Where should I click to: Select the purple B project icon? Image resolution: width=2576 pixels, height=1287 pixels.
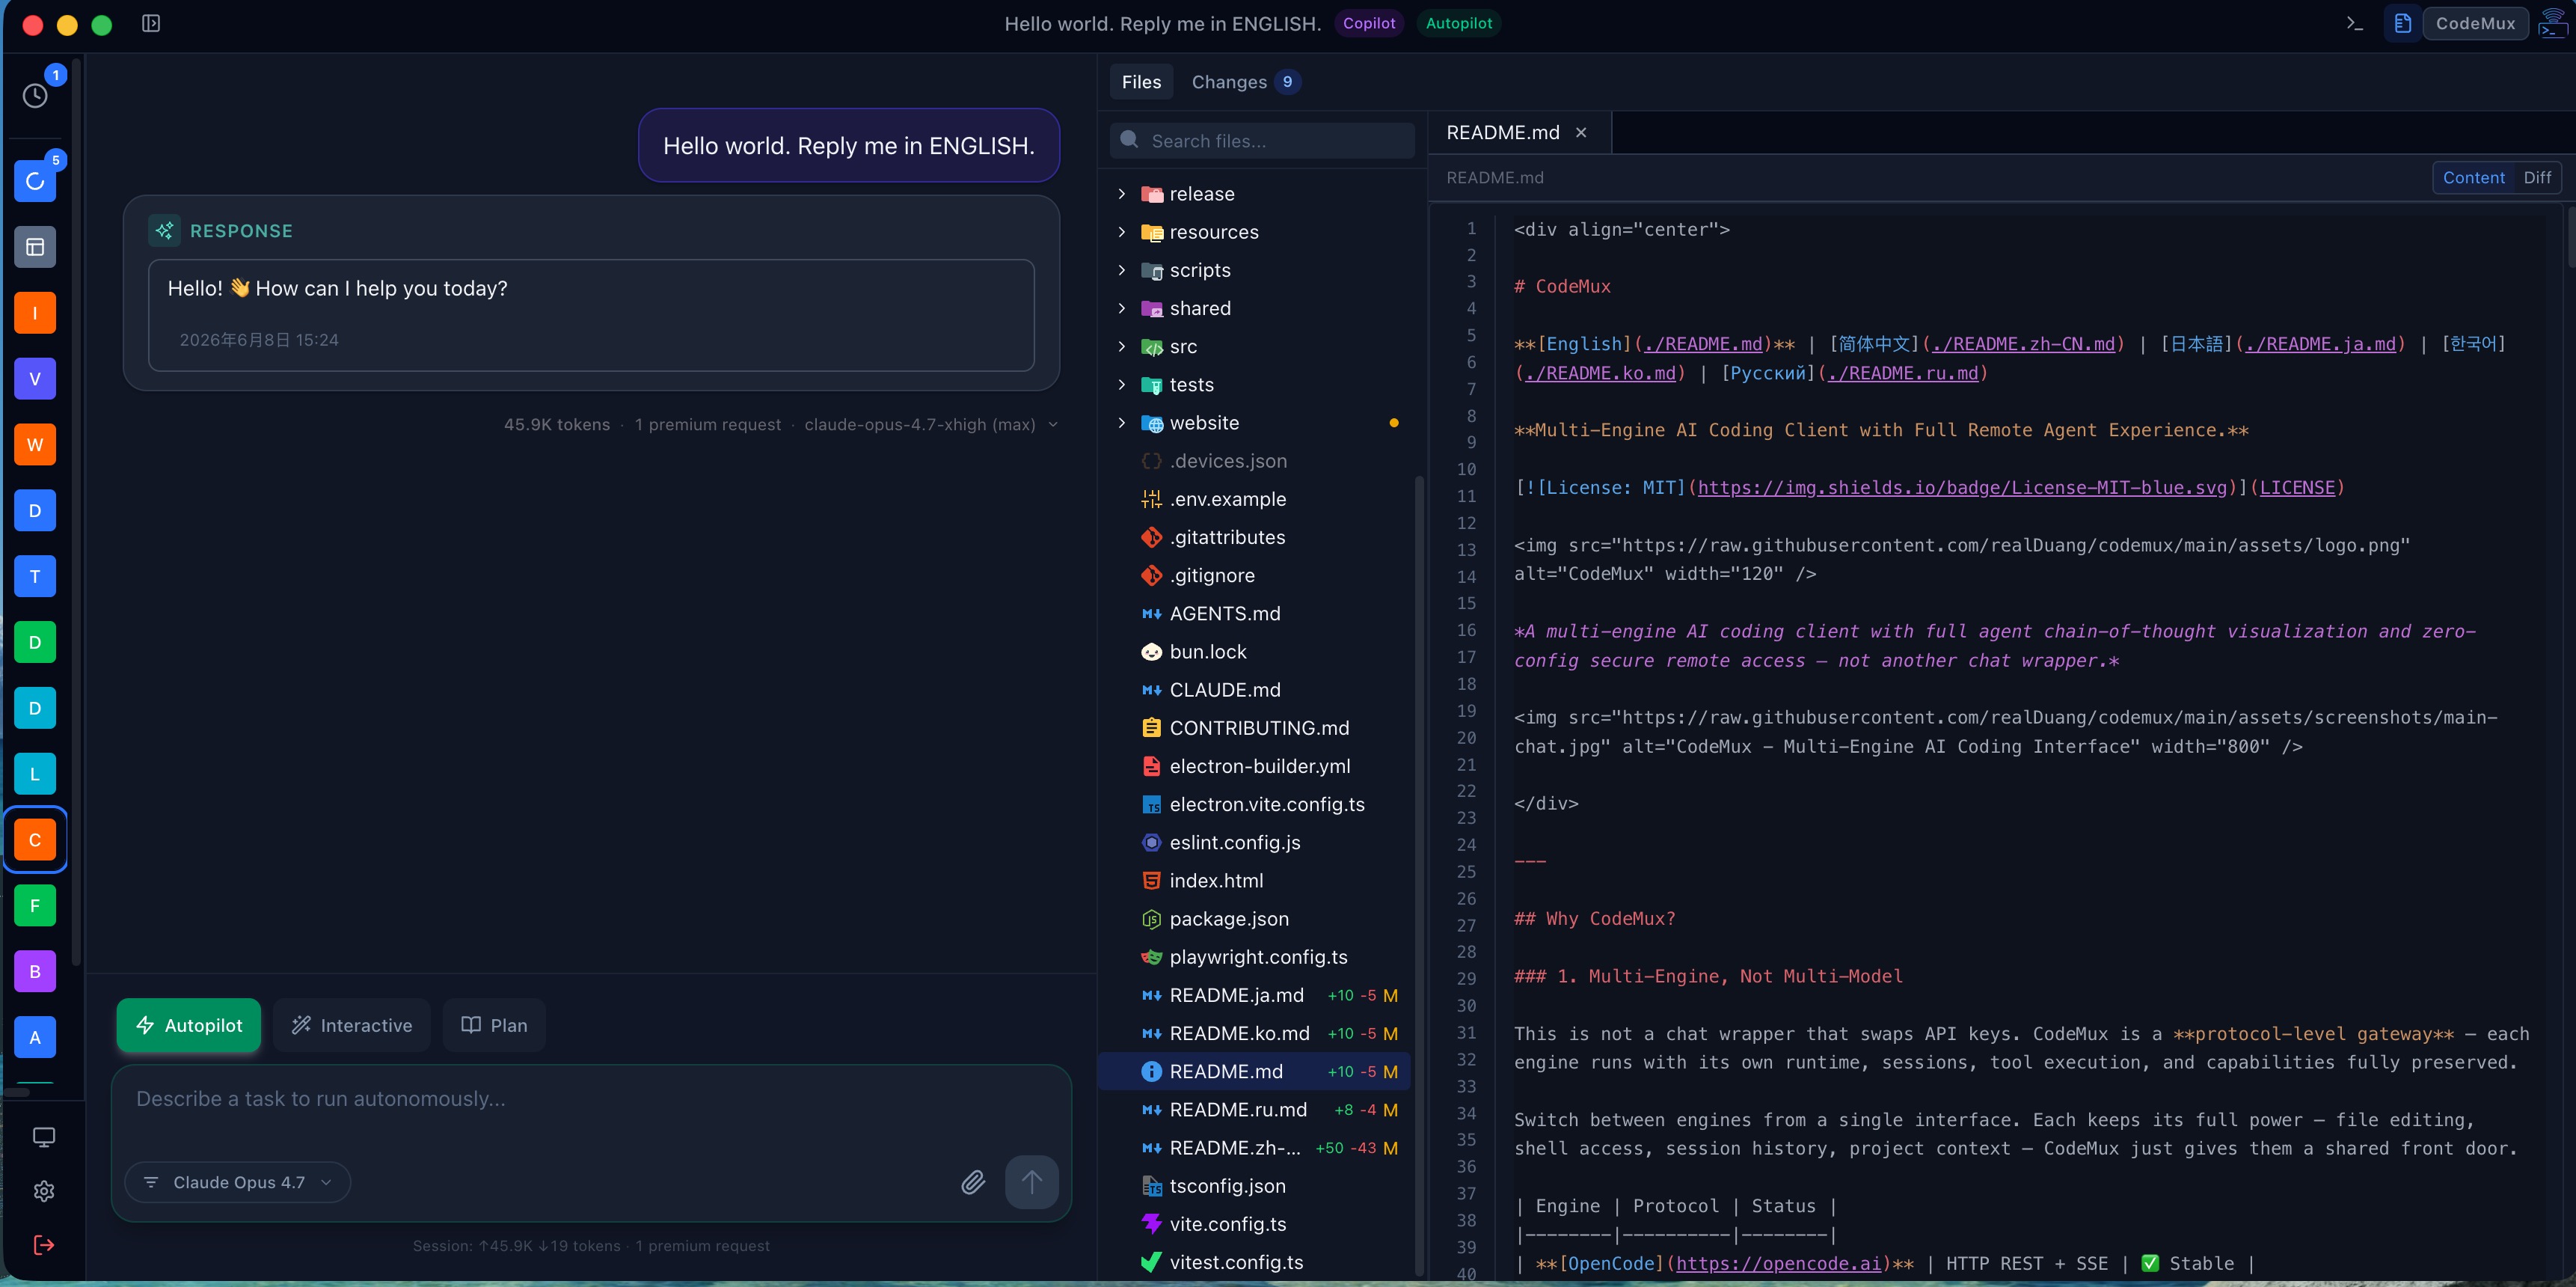(35, 971)
